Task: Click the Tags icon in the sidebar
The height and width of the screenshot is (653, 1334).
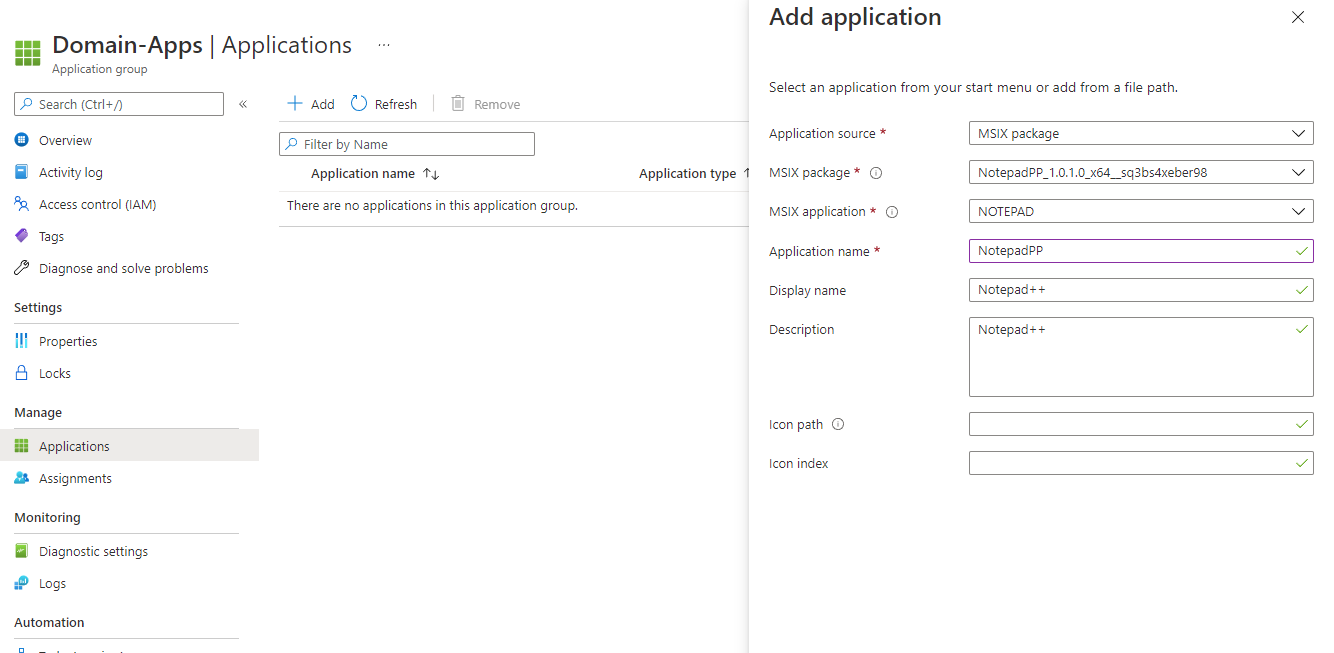Action: 21,235
